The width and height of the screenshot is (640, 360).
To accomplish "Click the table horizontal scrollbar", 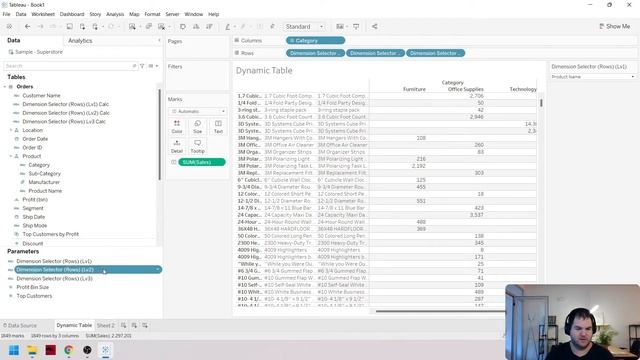I will click(440, 311).
